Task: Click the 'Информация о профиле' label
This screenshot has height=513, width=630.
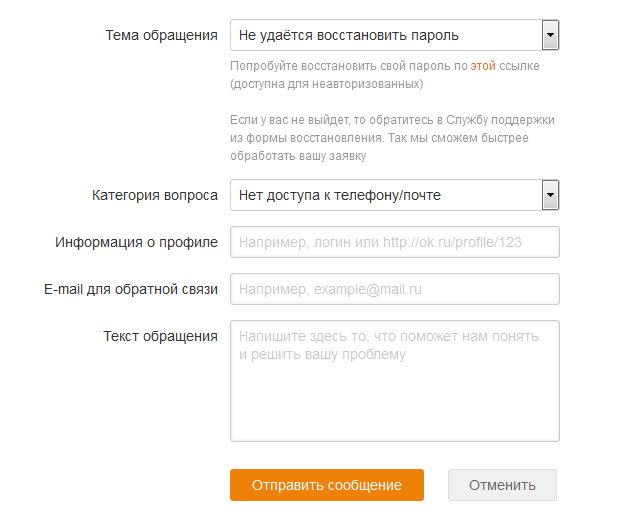Action: [137, 242]
